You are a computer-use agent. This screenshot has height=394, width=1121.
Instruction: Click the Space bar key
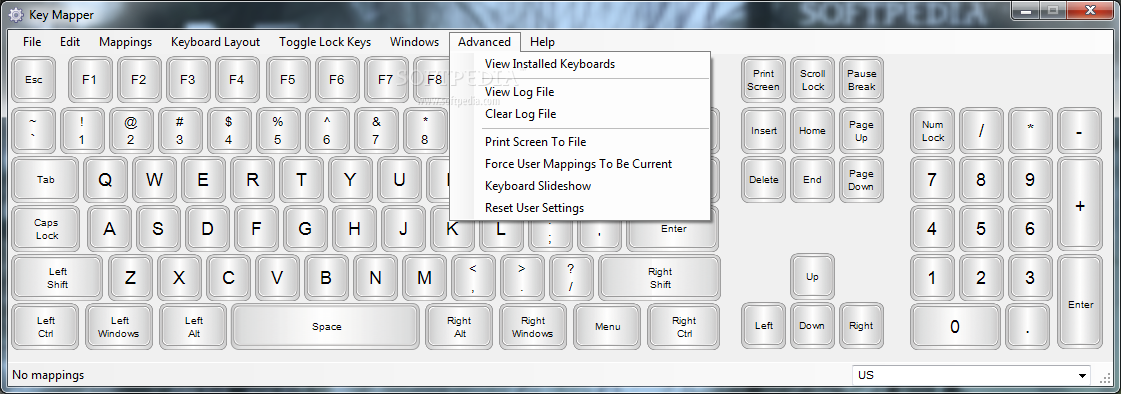click(326, 327)
